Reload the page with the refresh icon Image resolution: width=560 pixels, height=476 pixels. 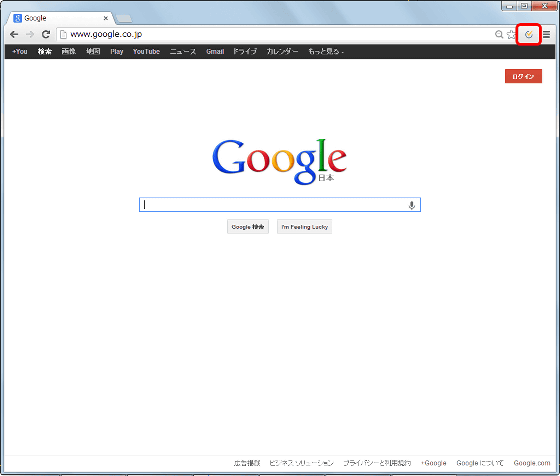point(46,34)
